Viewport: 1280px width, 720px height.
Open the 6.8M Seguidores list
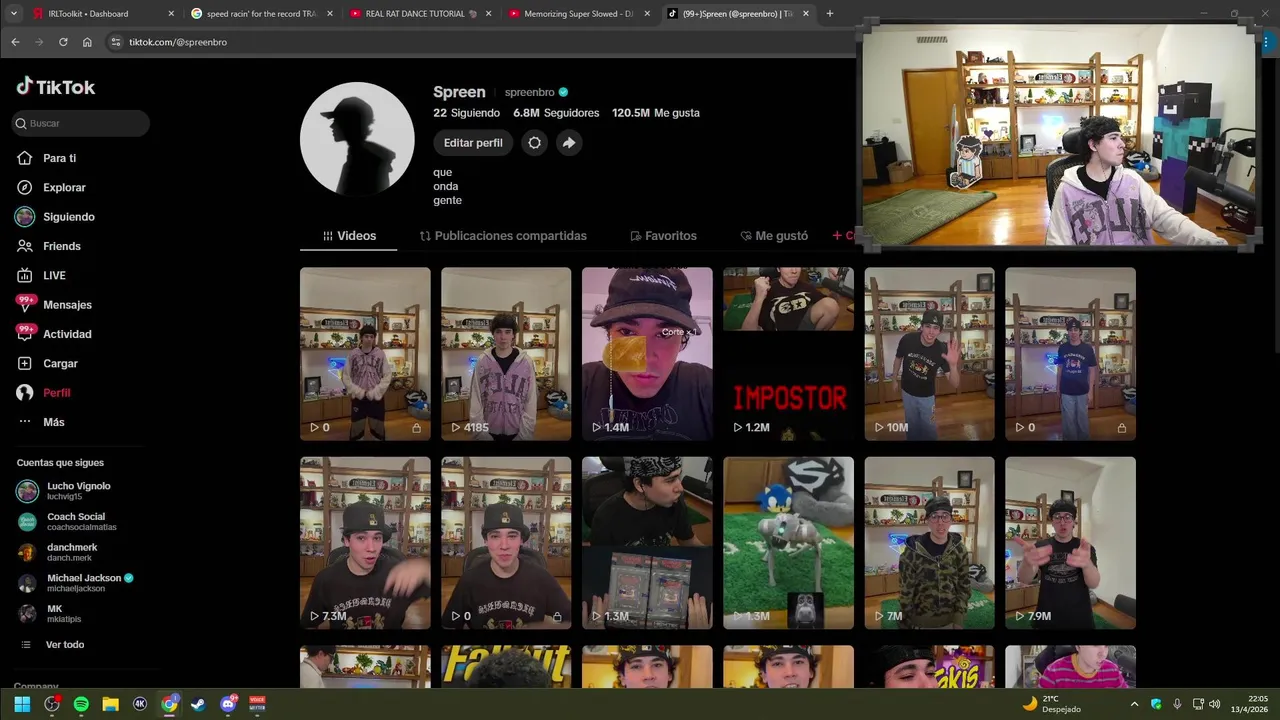click(556, 113)
